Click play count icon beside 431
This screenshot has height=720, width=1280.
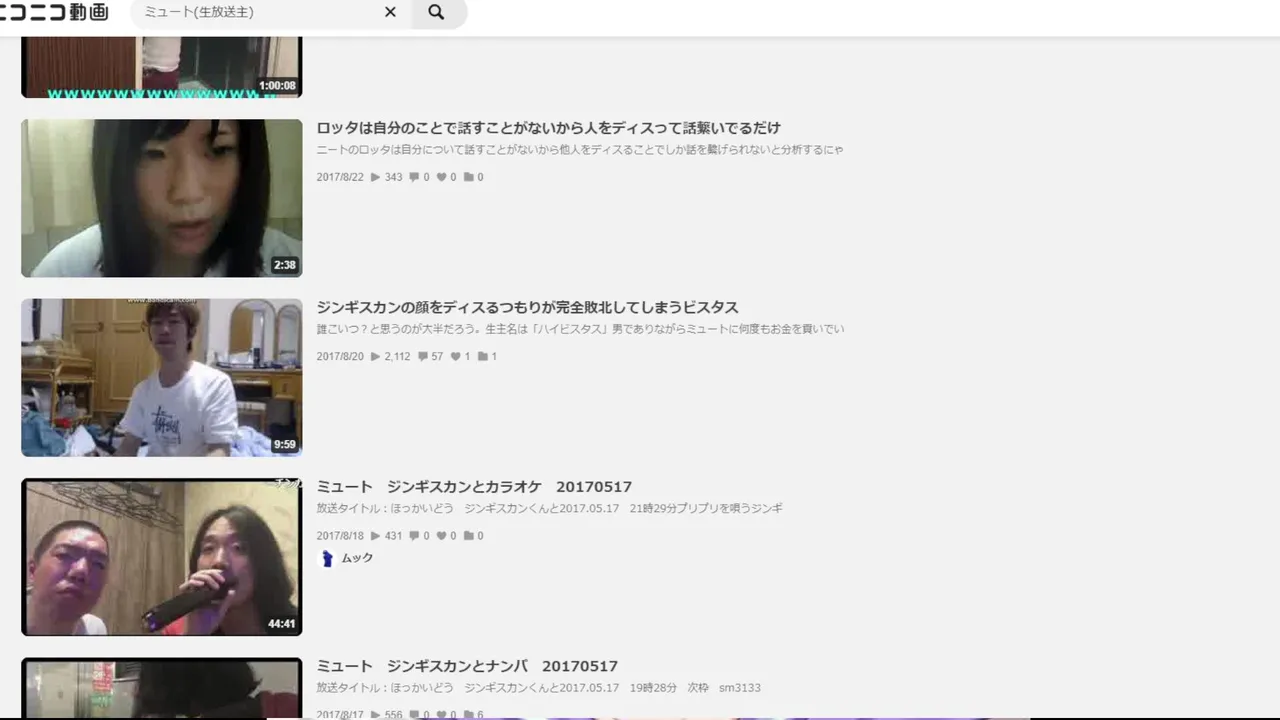click(376, 536)
